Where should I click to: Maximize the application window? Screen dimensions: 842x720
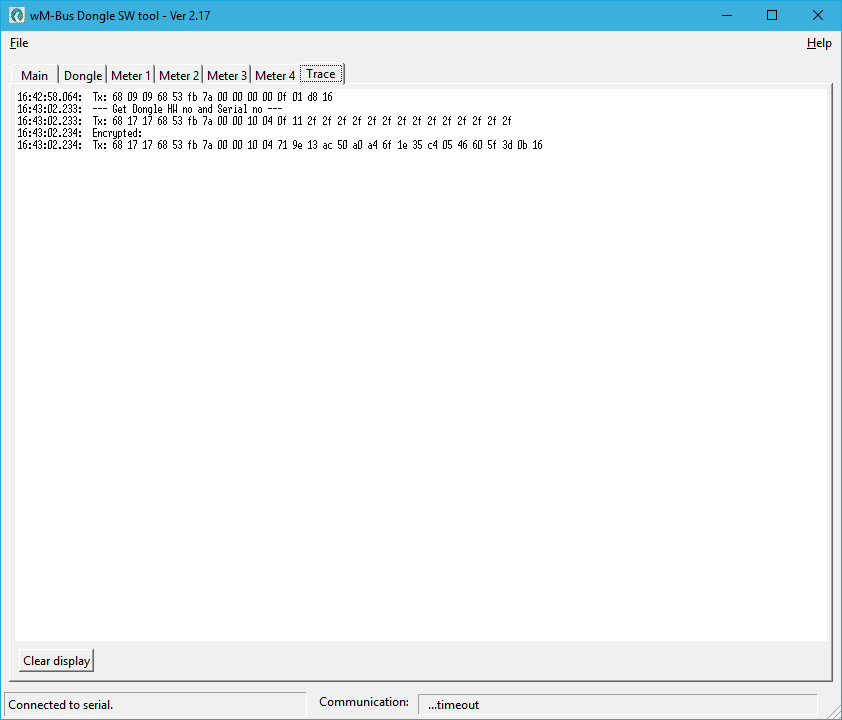[772, 16]
